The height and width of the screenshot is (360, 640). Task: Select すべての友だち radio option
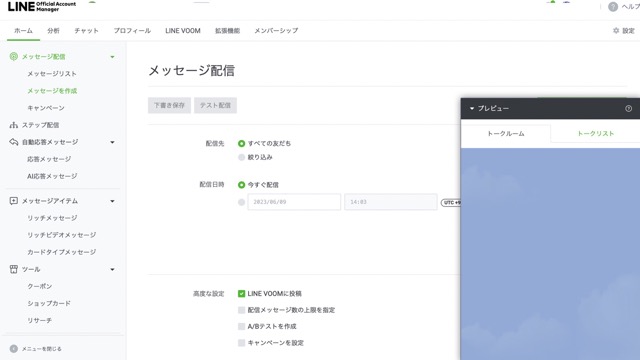coord(241,143)
